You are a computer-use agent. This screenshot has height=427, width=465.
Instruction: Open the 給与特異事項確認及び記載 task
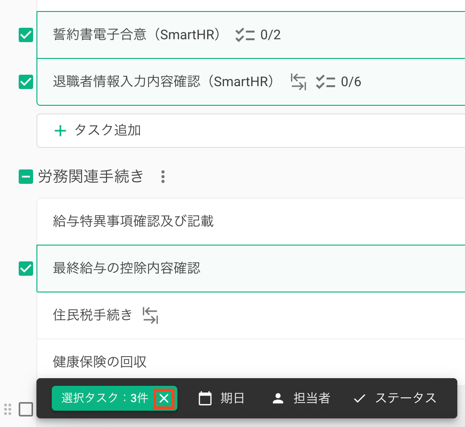[251, 222]
